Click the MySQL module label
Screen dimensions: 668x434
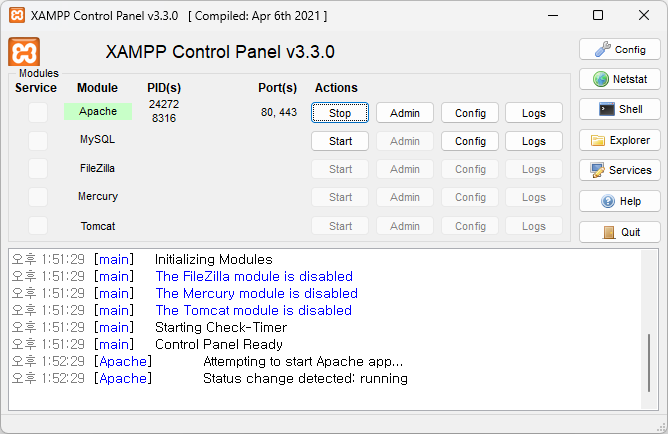[x=98, y=139]
